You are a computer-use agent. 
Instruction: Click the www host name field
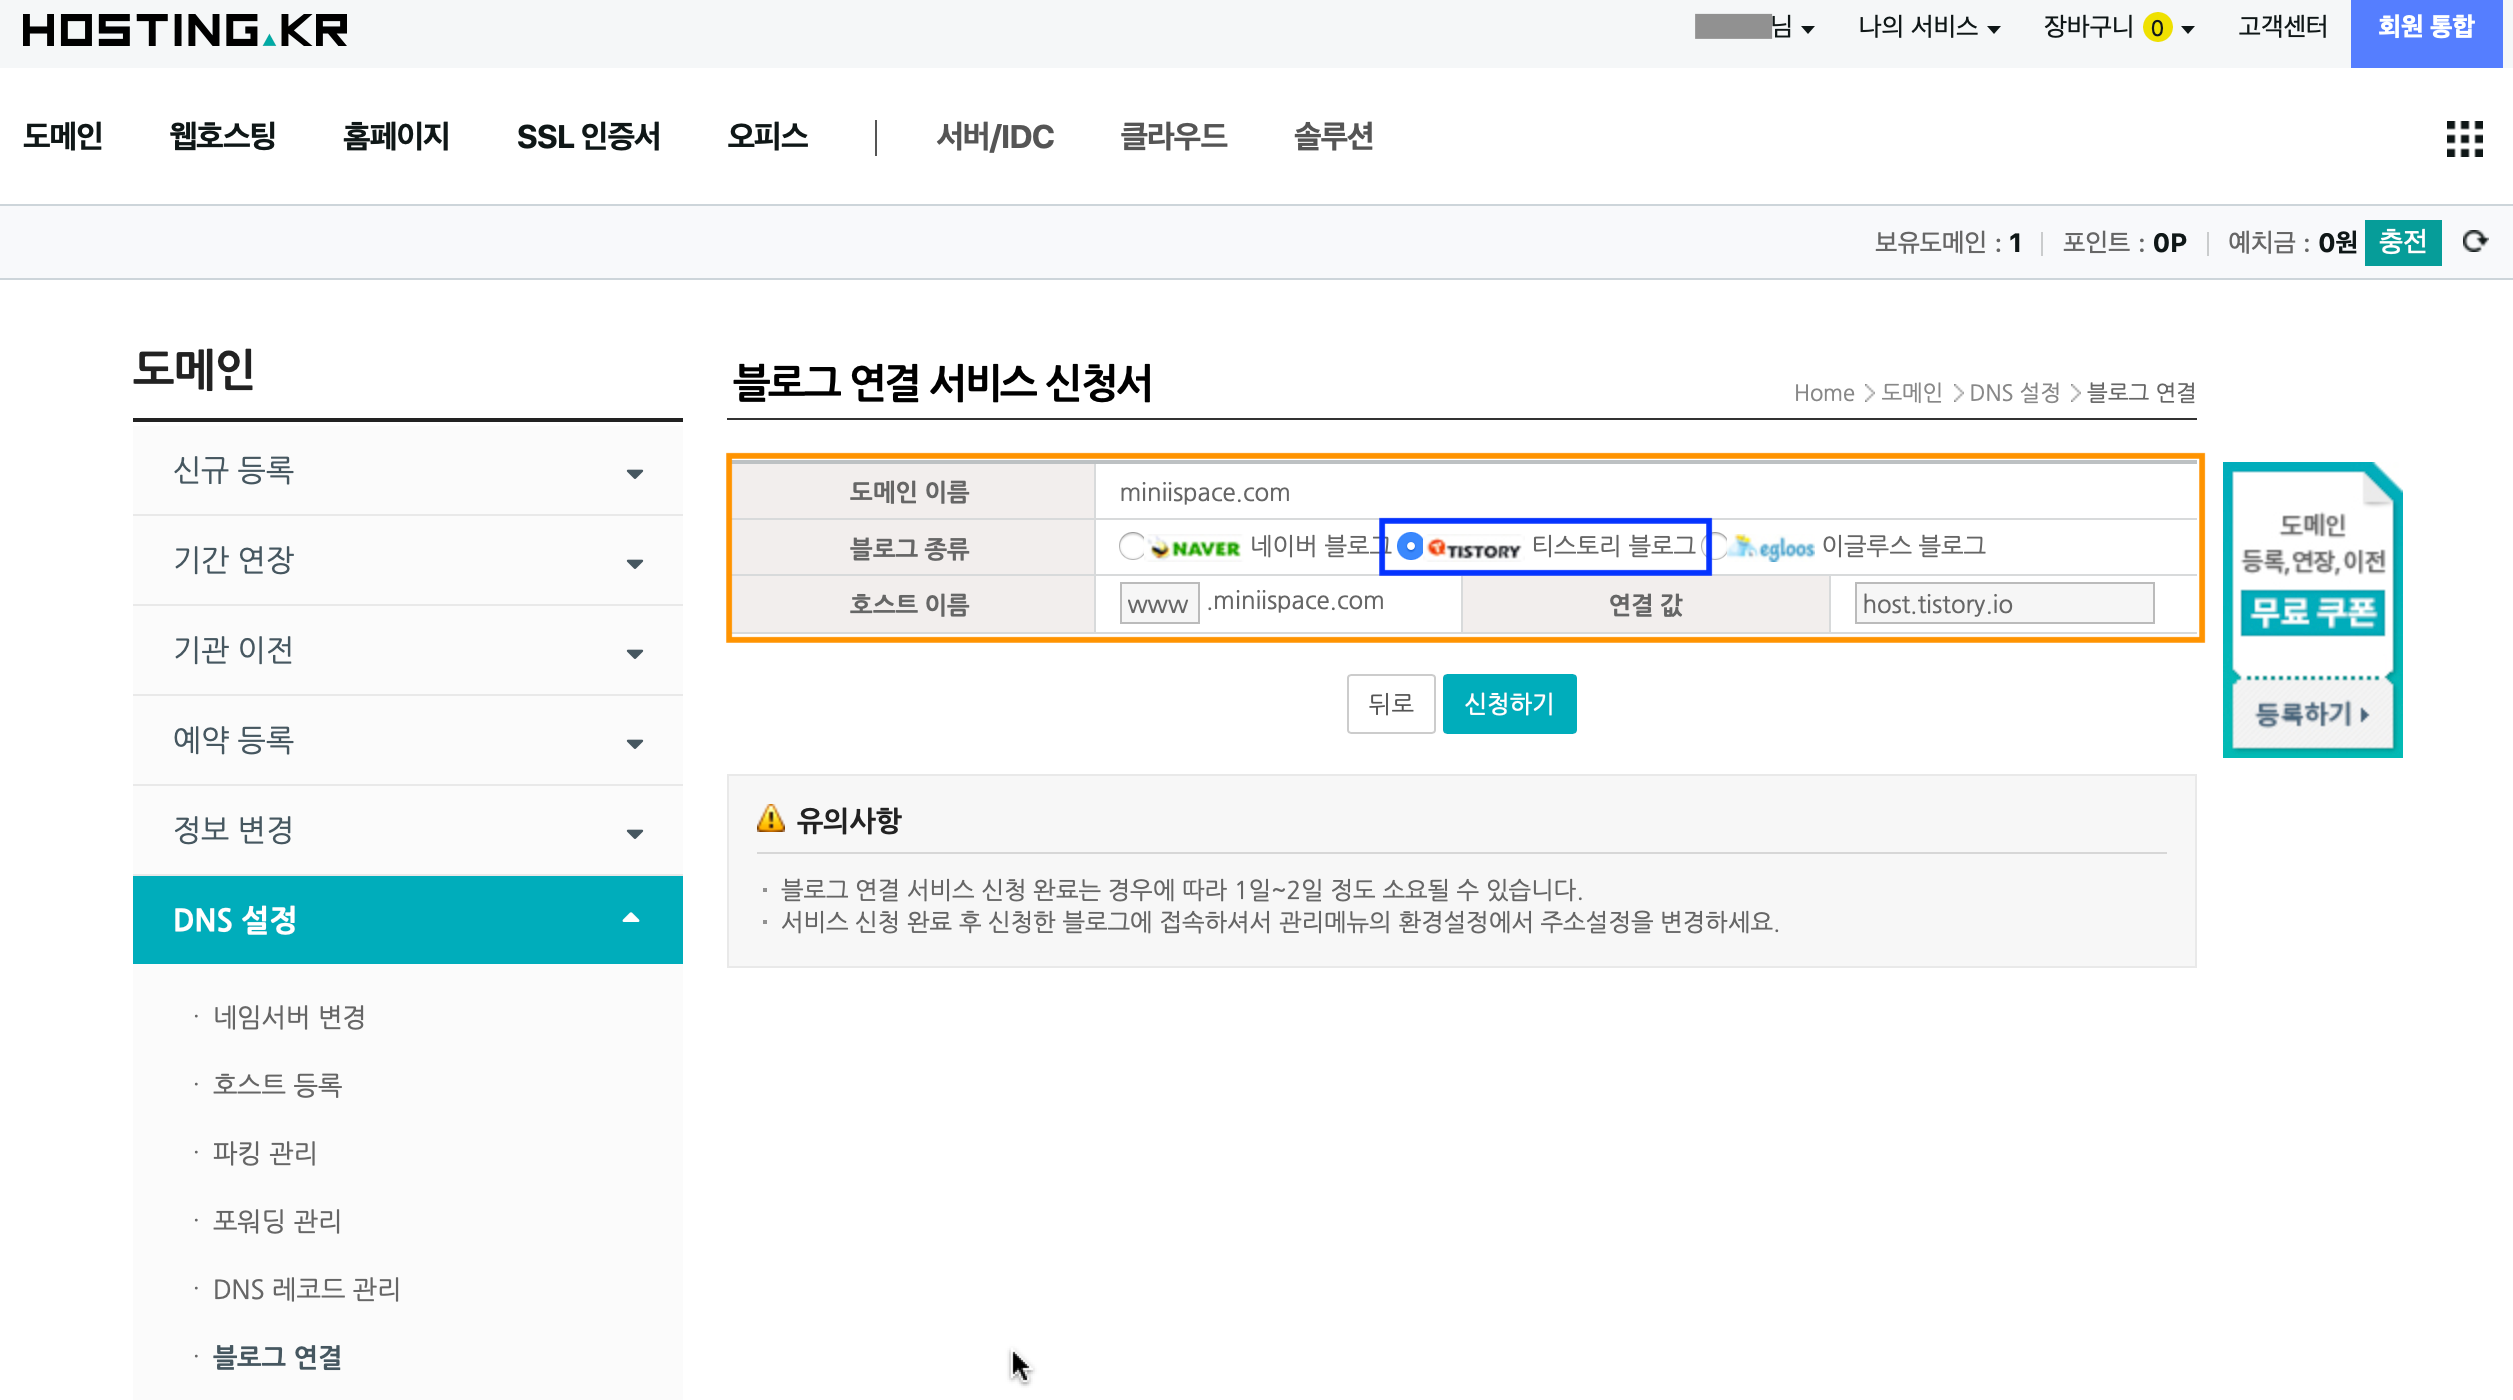pyautogui.click(x=1159, y=604)
